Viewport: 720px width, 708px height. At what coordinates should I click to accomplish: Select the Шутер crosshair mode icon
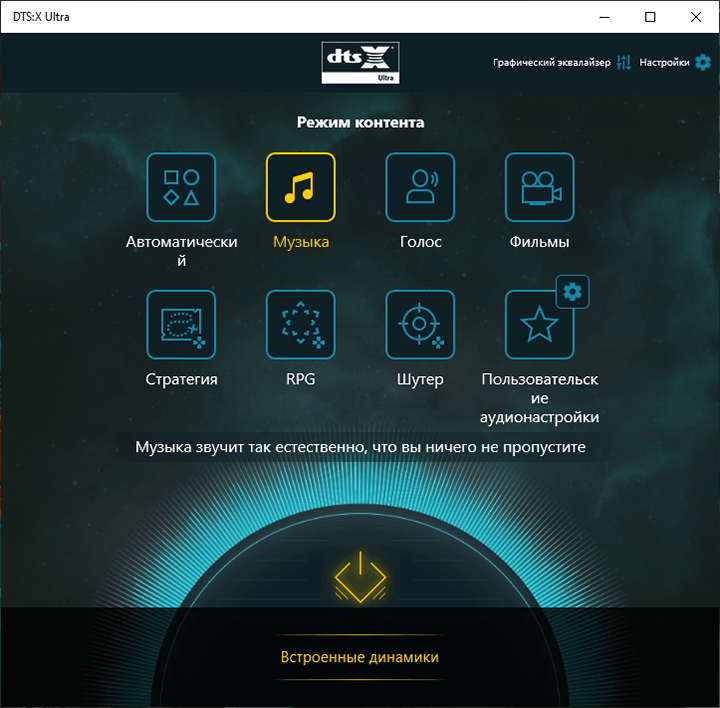420,325
